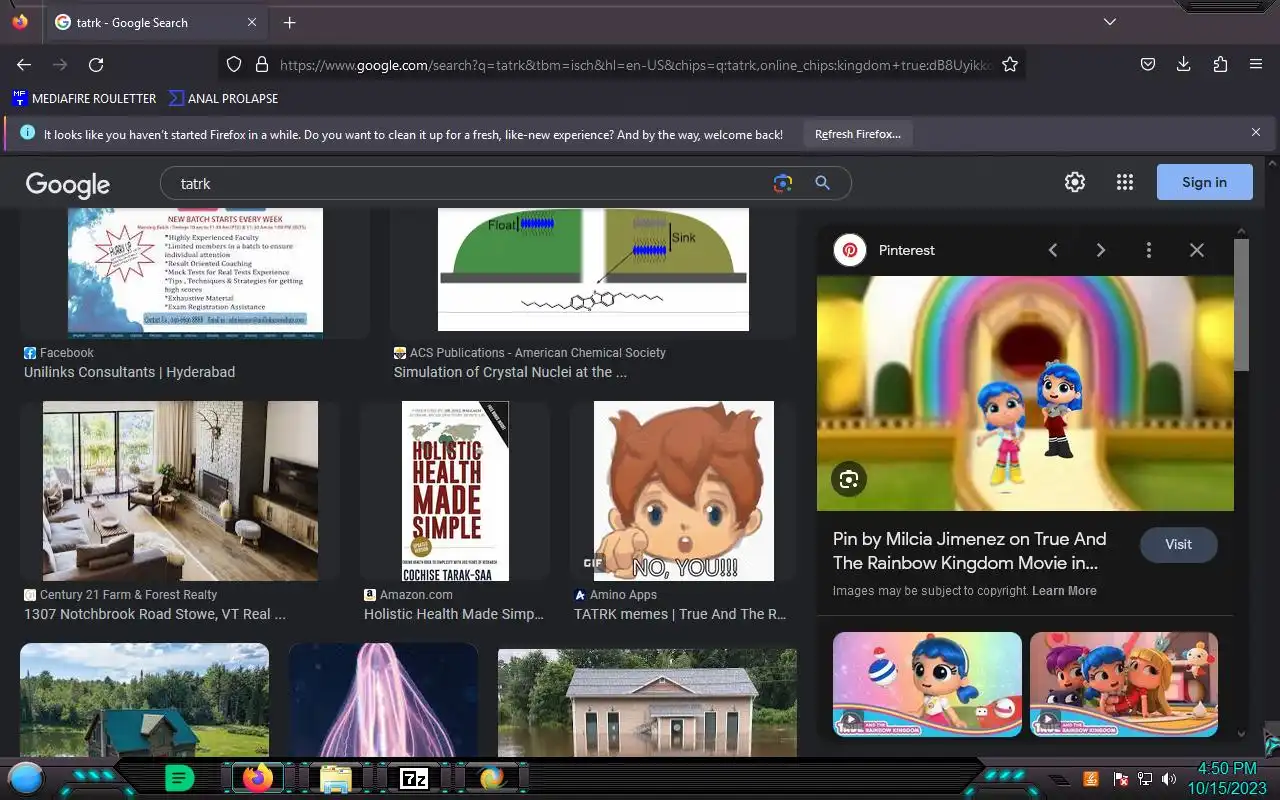Open the Google apps grid
The height and width of the screenshot is (800, 1280).
[1125, 182]
